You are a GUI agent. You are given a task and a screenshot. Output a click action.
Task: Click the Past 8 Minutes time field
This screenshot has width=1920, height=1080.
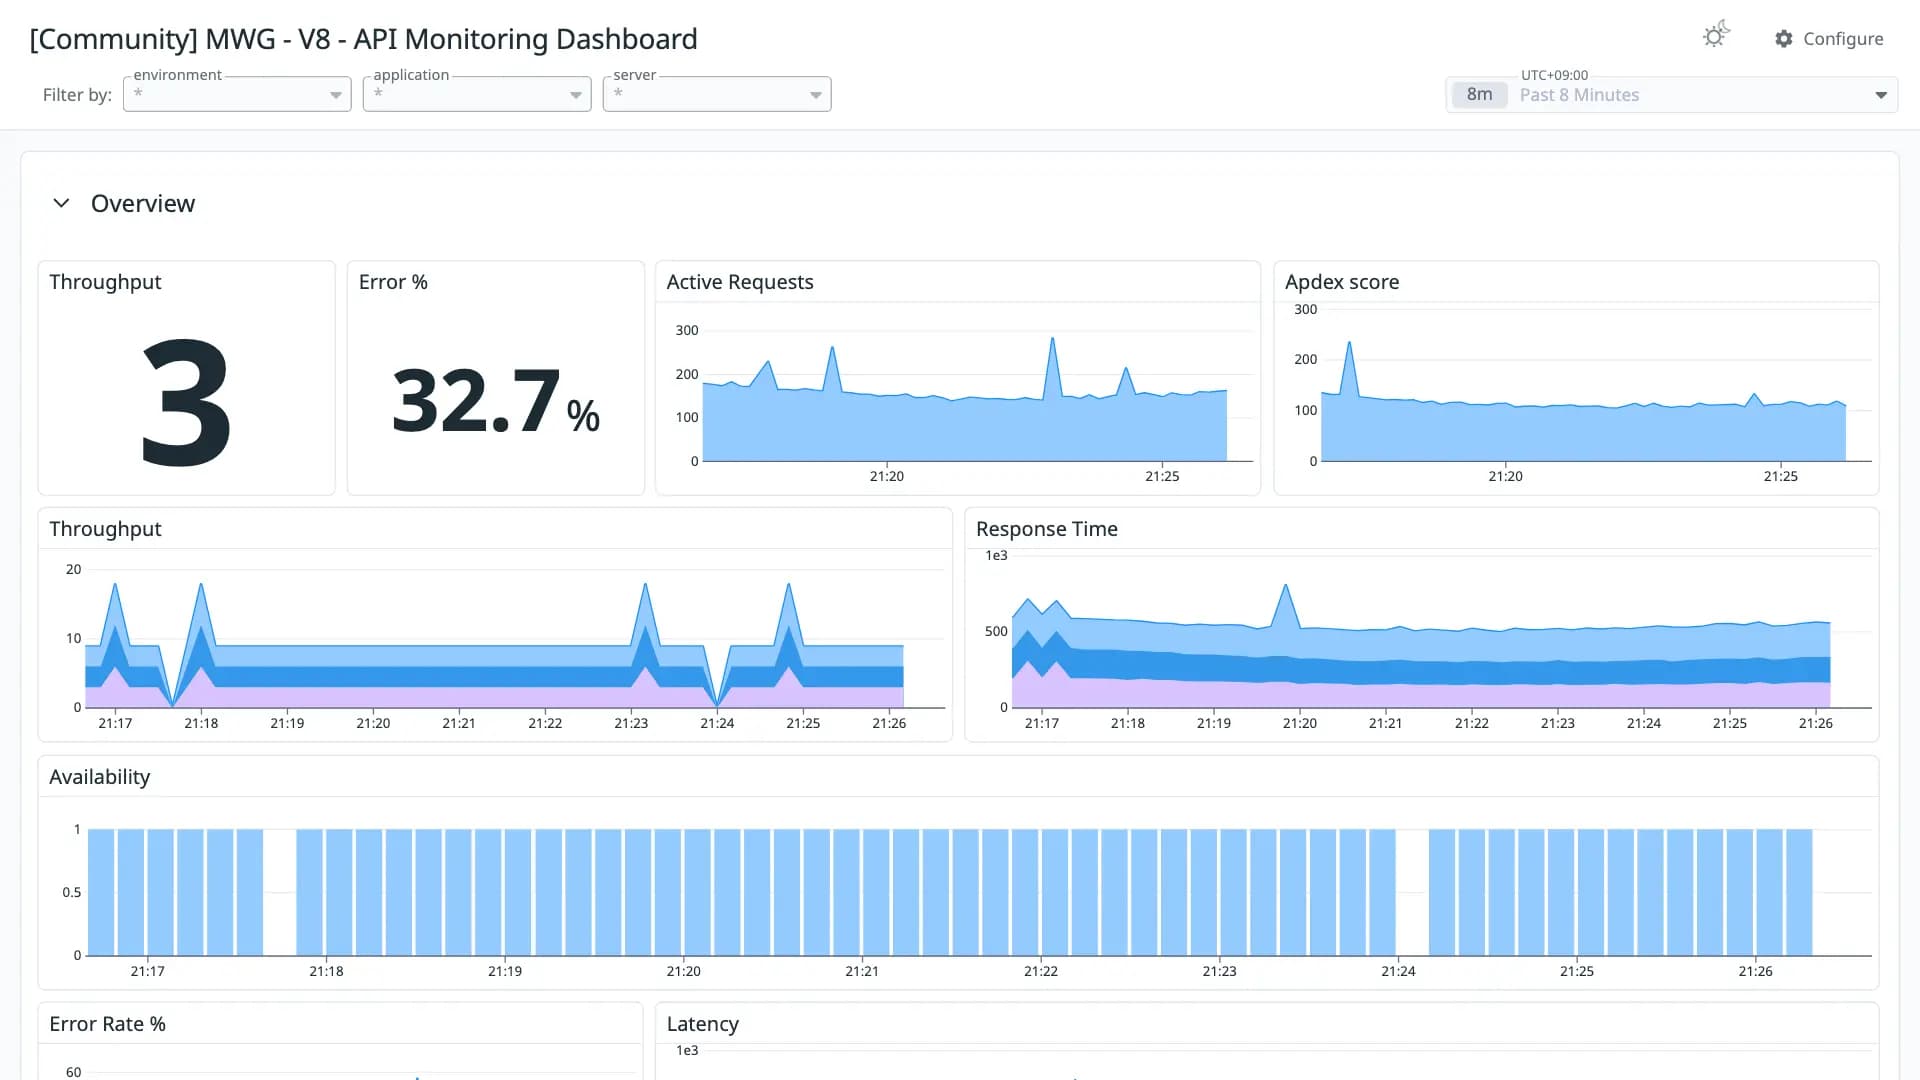[x=1672, y=95]
